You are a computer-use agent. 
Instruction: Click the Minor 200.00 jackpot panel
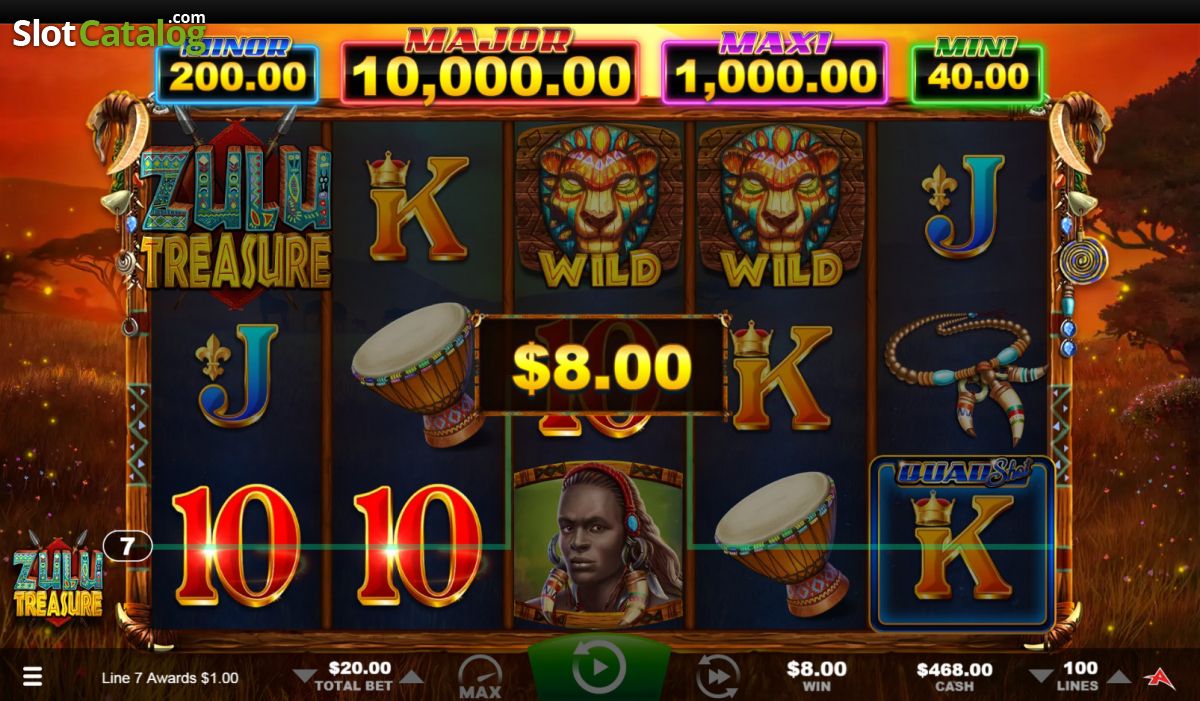tap(237, 70)
